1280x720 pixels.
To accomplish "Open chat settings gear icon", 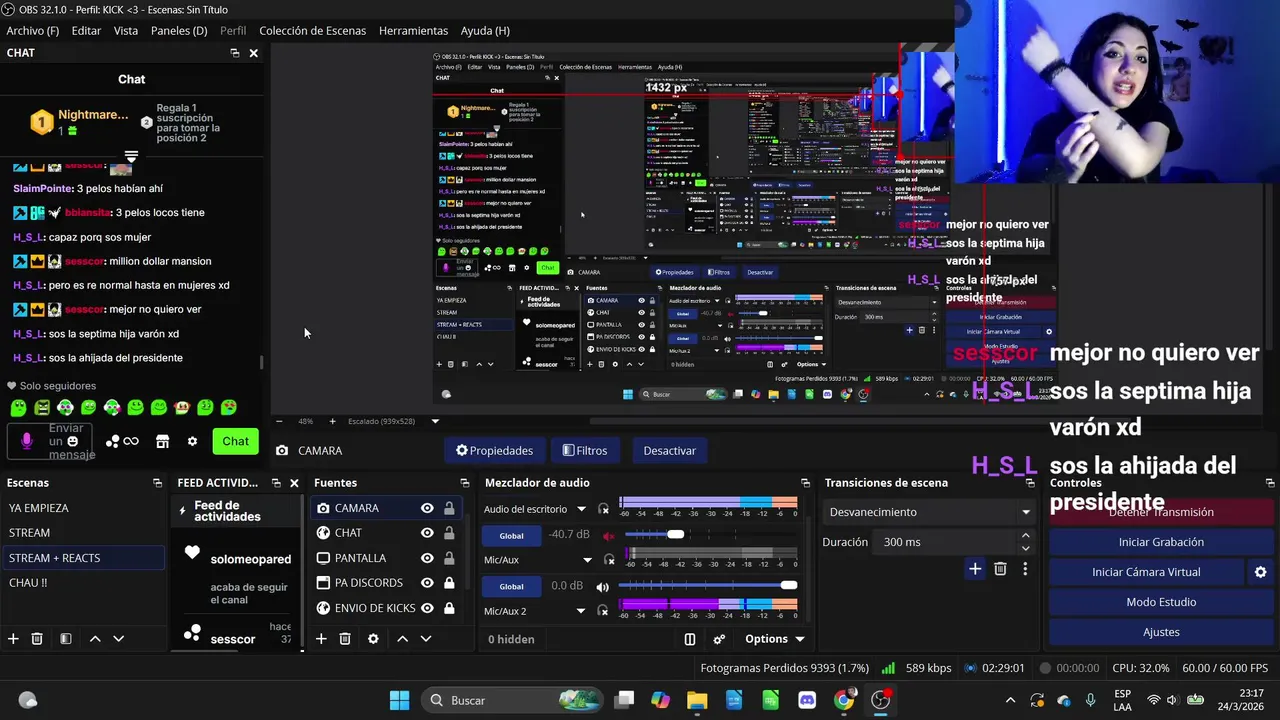I will pos(192,441).
